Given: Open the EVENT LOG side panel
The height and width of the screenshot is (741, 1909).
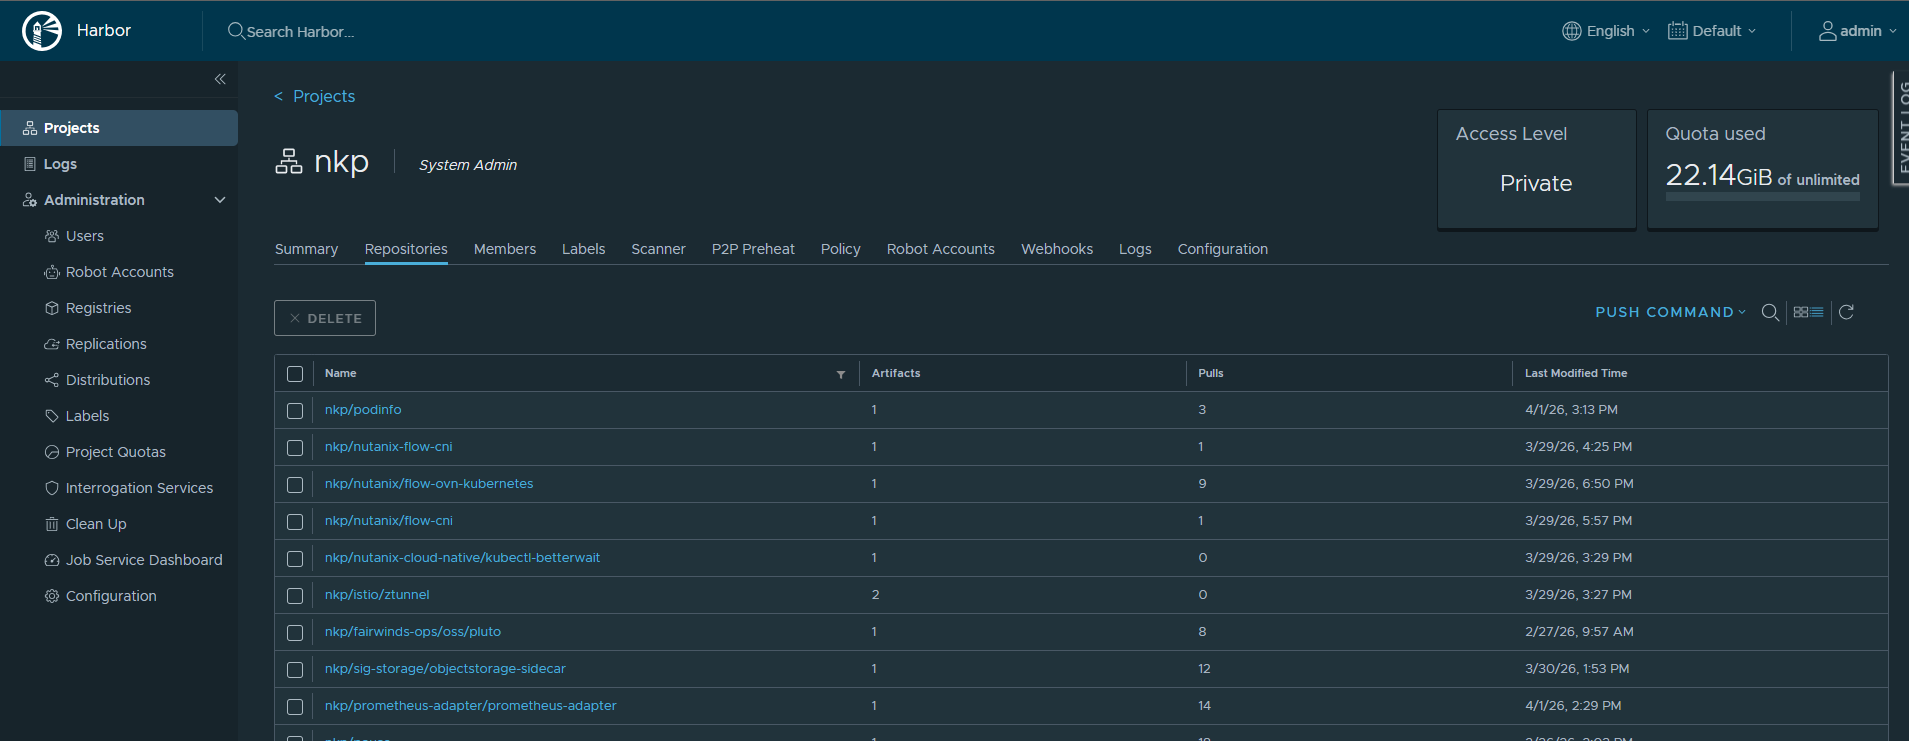Looking at the screenshot, I should (1901, 128).
